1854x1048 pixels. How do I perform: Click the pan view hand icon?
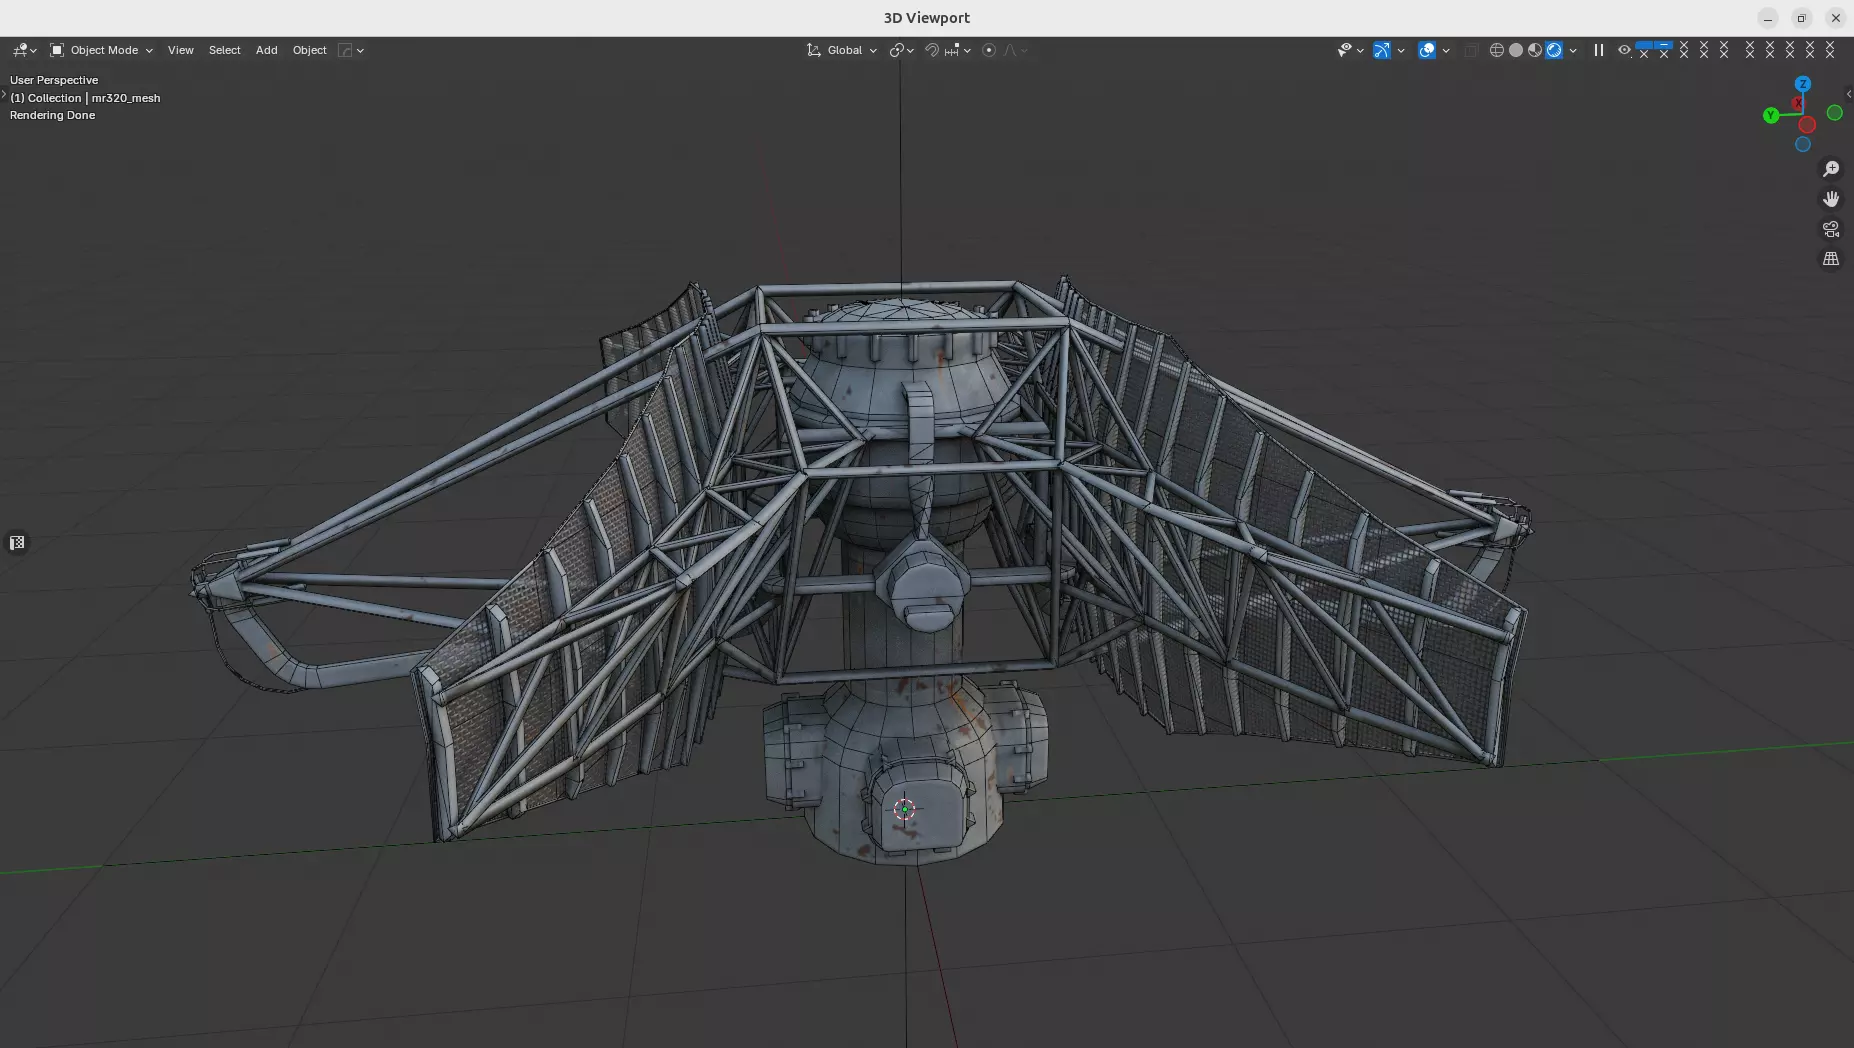coord(1831,199)
